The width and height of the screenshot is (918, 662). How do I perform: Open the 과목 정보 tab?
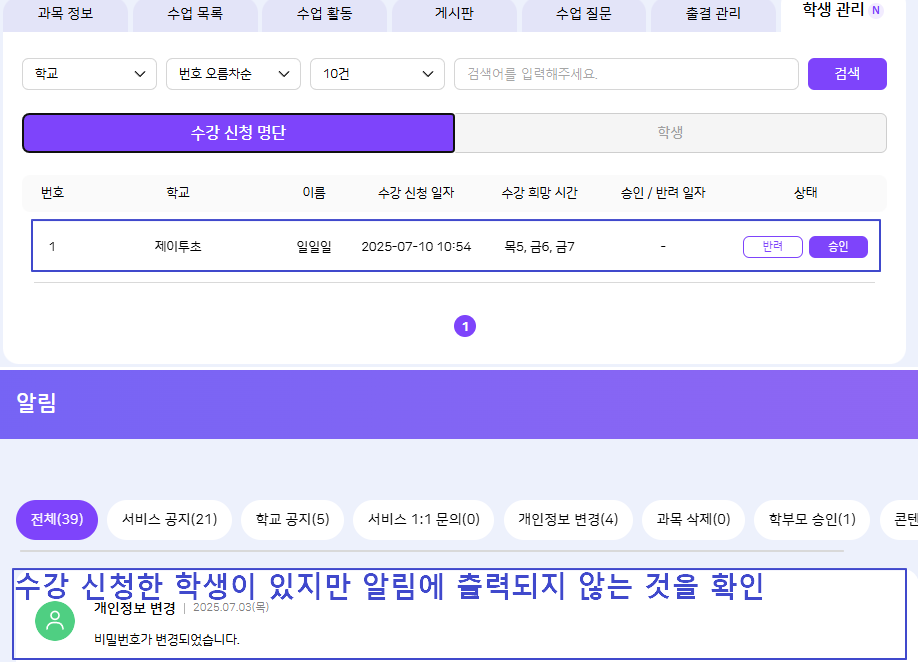(x=65, y=15)
